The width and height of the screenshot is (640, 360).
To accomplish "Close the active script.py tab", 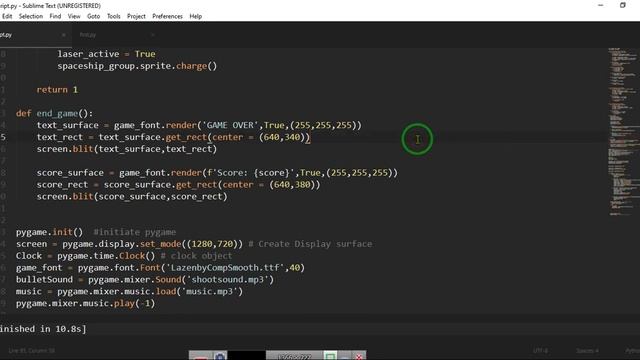I will click(x=63, y=35).
